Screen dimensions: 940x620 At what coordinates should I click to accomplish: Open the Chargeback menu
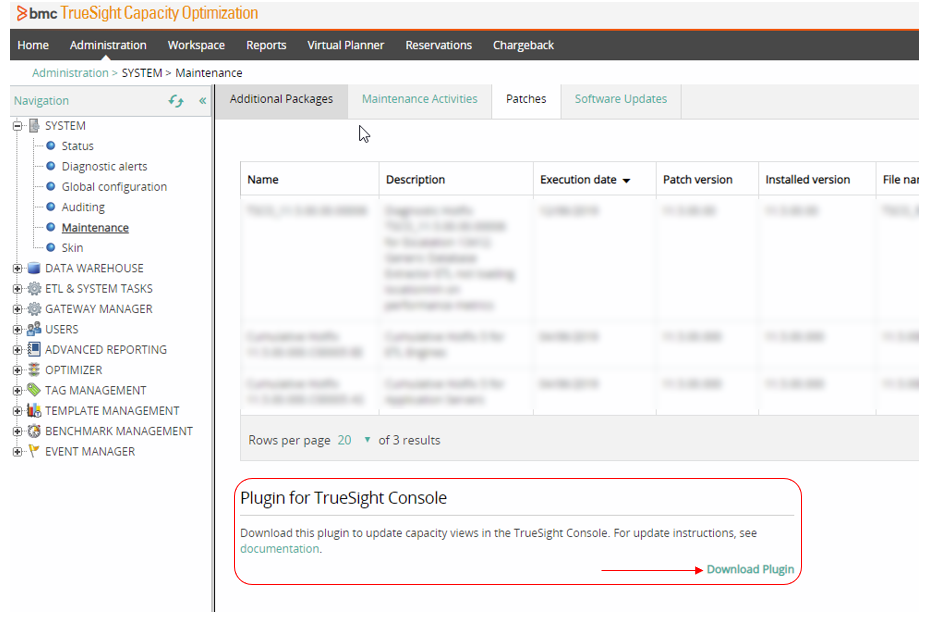(523, 45)
